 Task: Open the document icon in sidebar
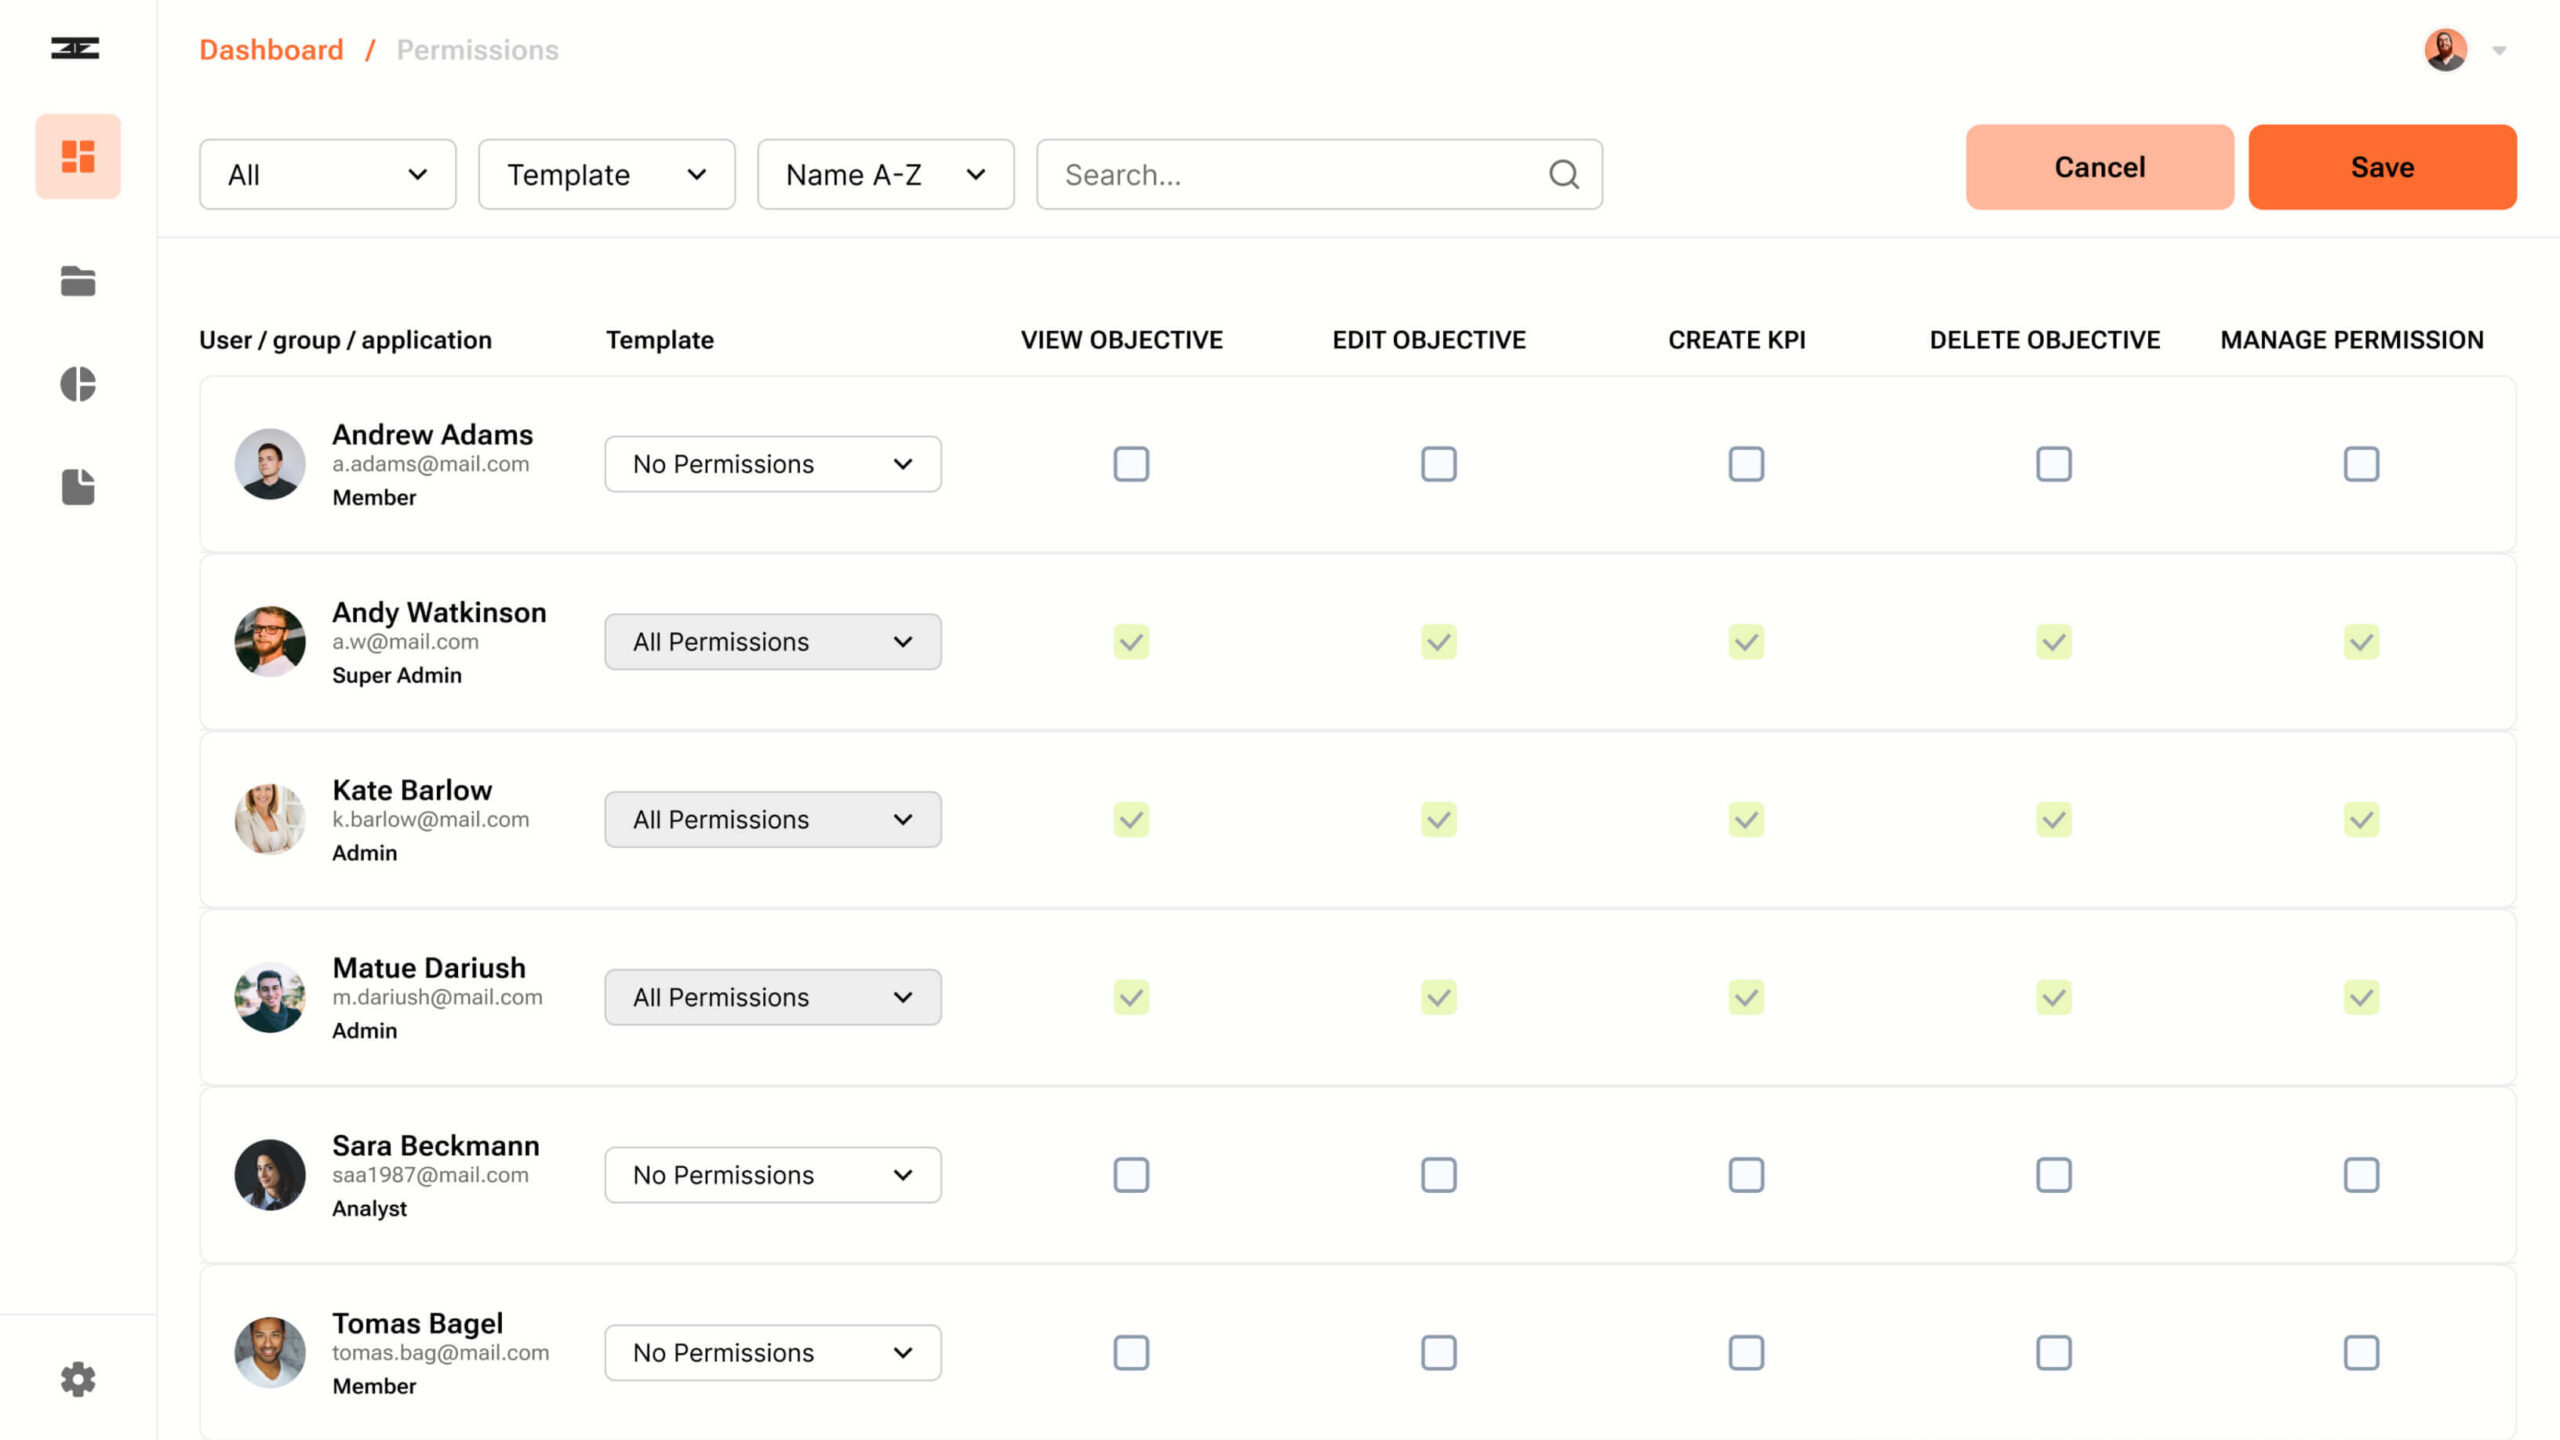tap(78, 487)
